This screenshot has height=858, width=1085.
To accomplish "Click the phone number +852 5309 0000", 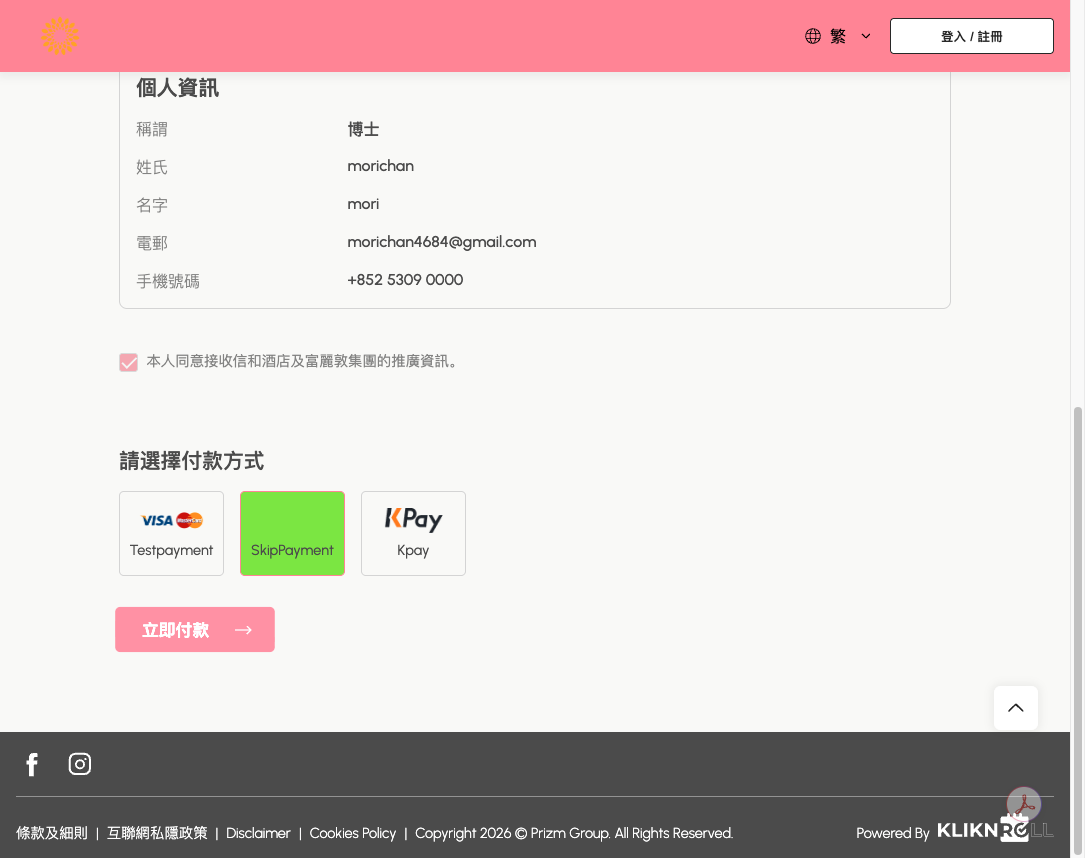I will (x=405, y=280).
